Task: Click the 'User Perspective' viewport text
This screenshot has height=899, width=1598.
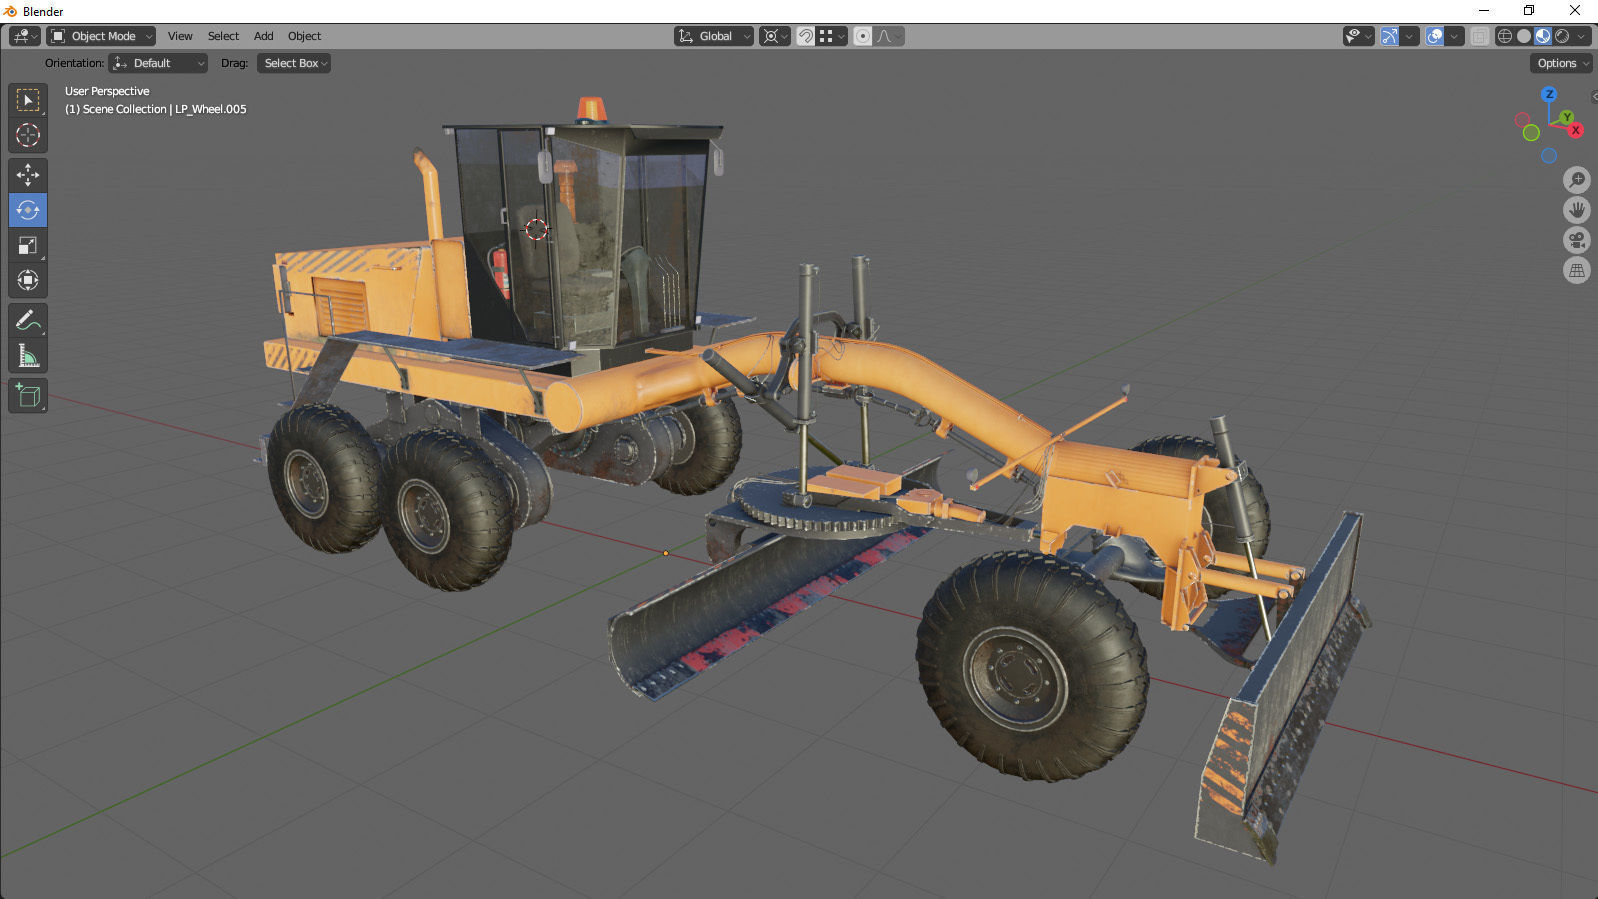Action: (x=107, y=91)
